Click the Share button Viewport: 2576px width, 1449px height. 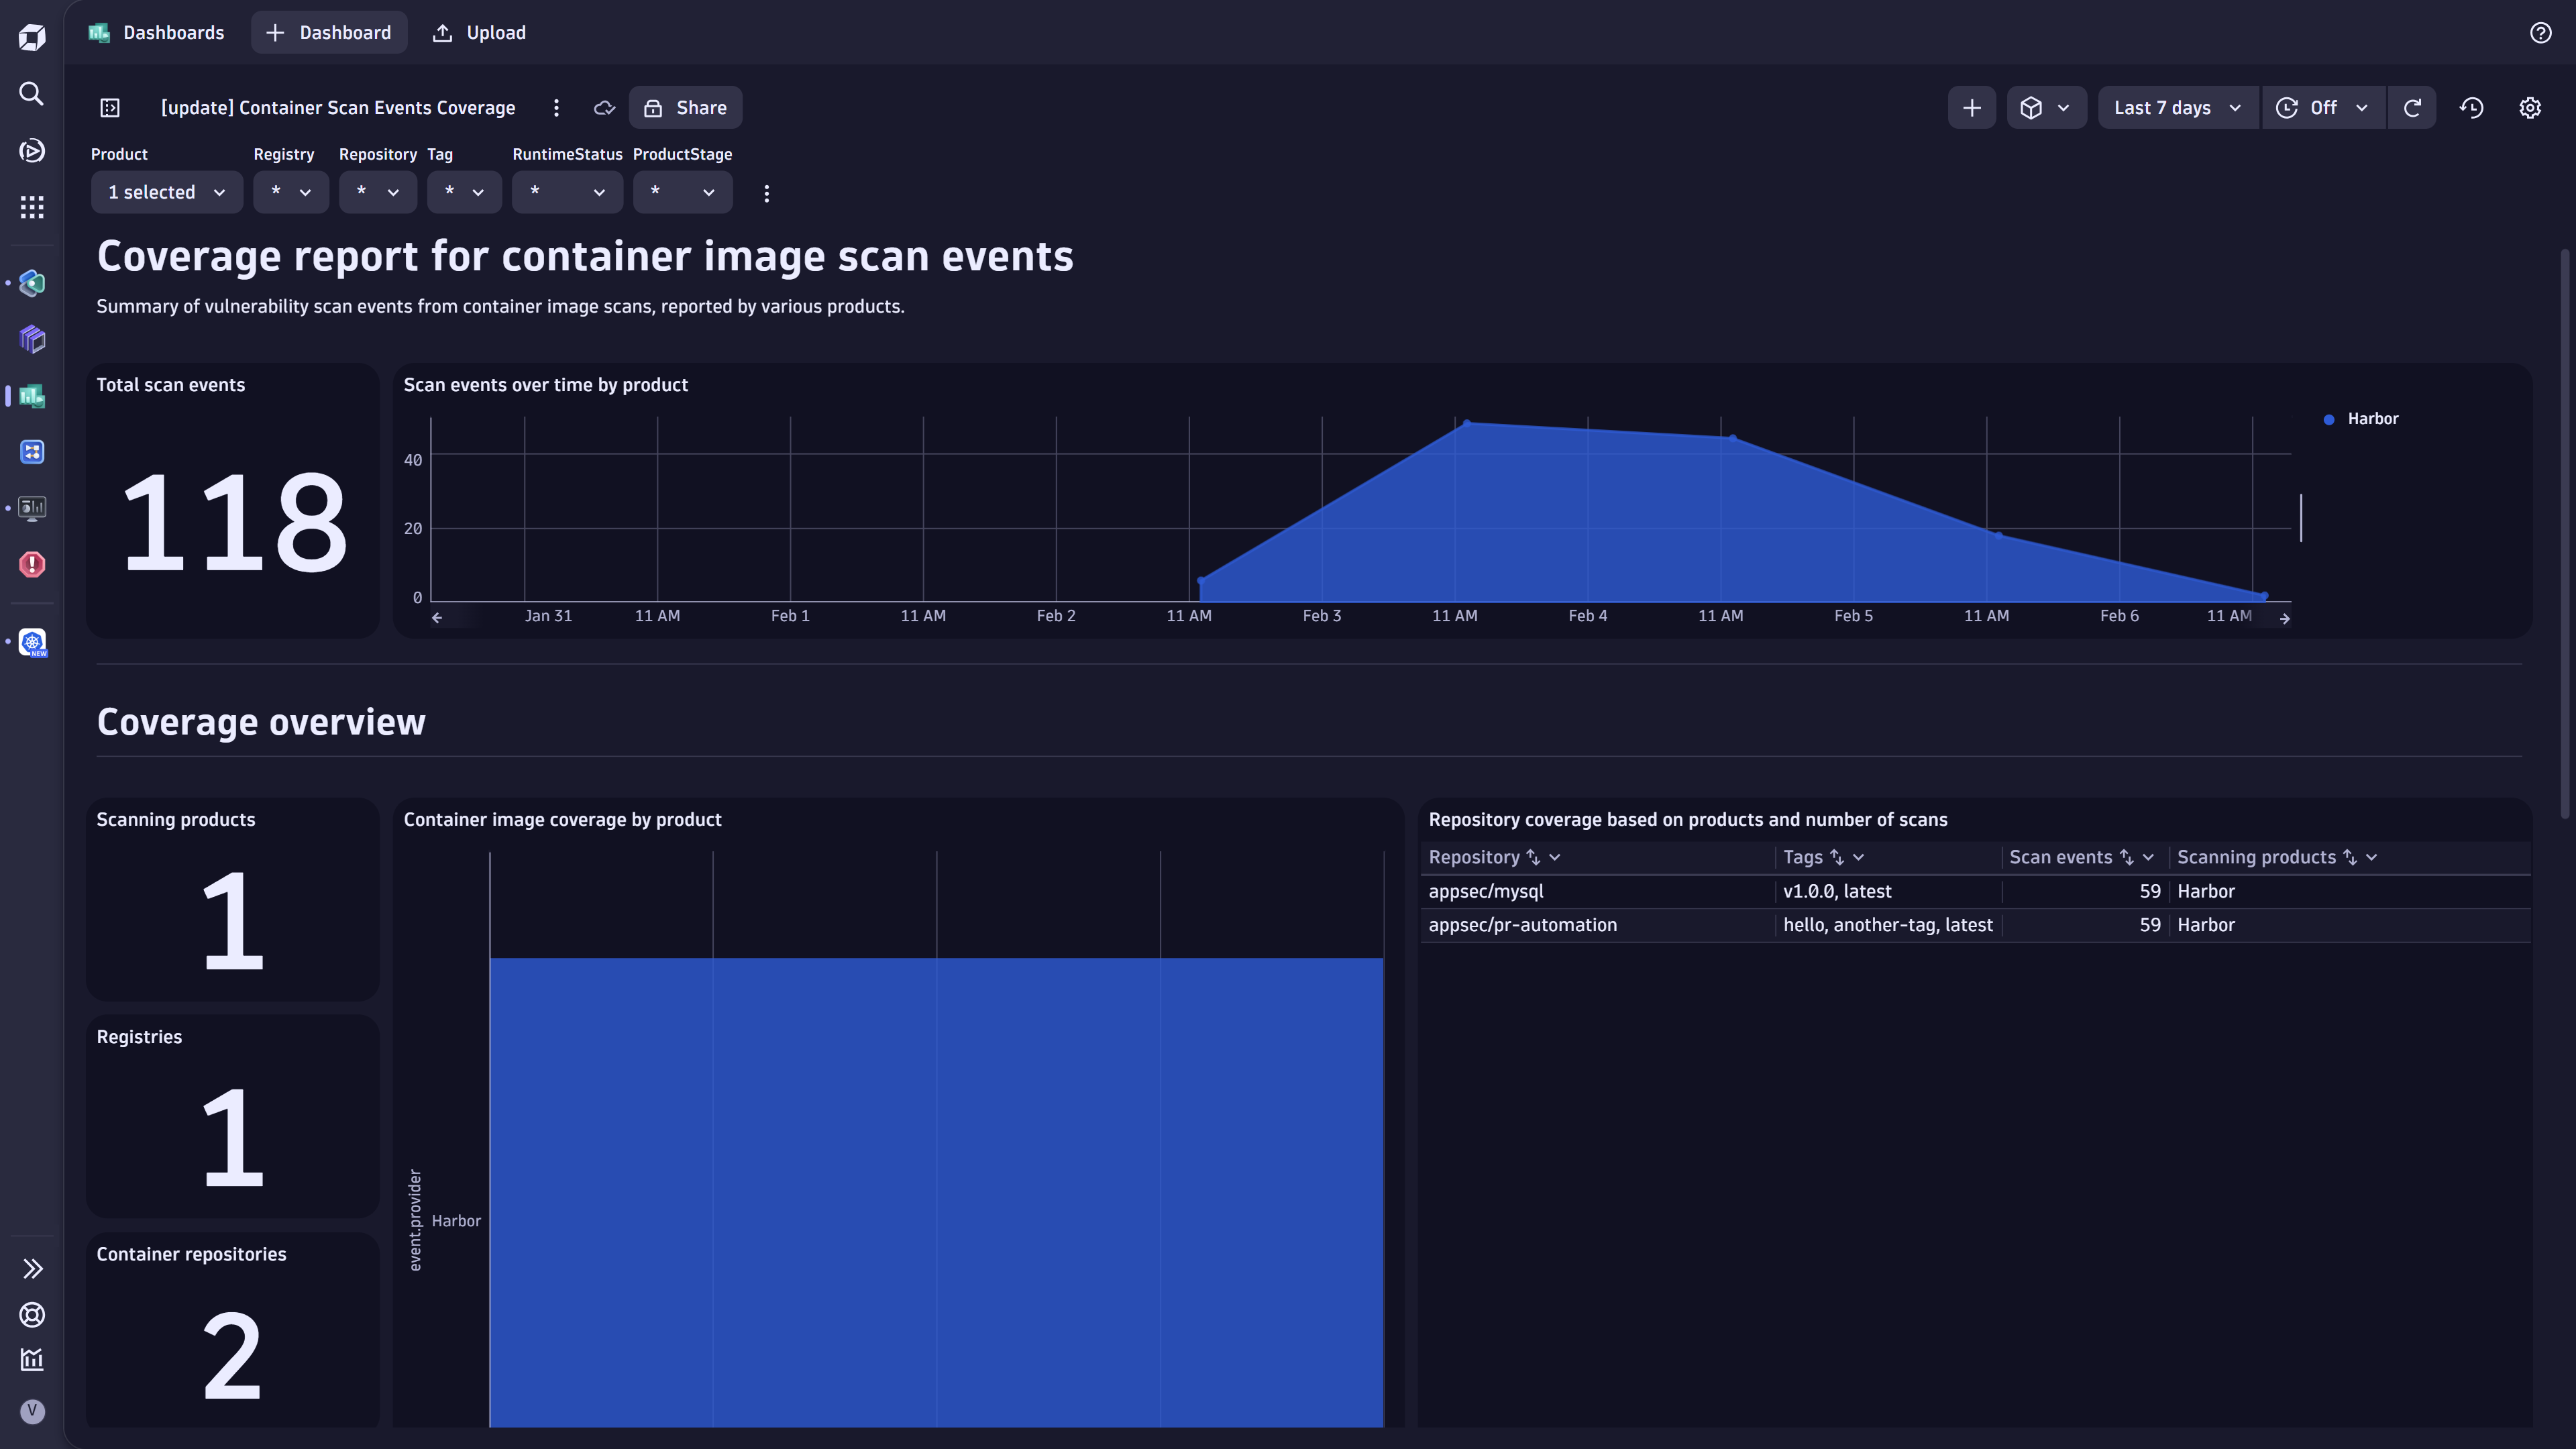[685, 107]
